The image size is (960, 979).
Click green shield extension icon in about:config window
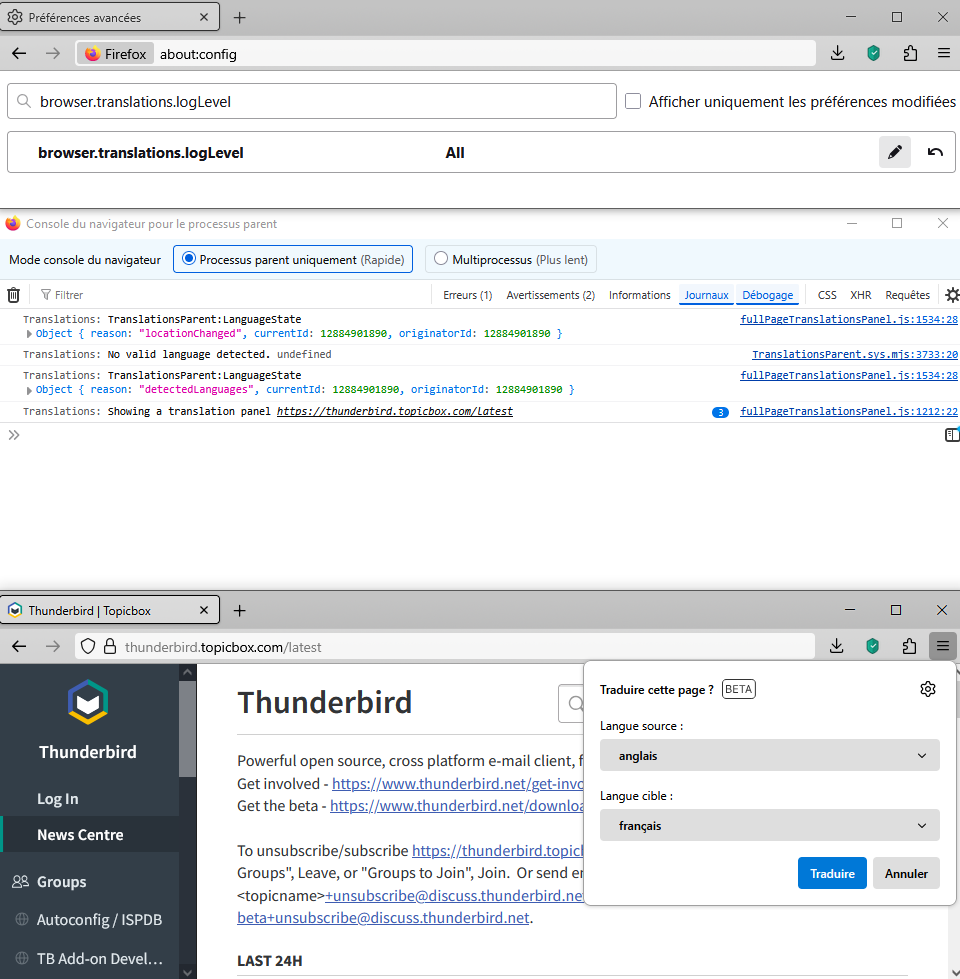coord(874,54)
